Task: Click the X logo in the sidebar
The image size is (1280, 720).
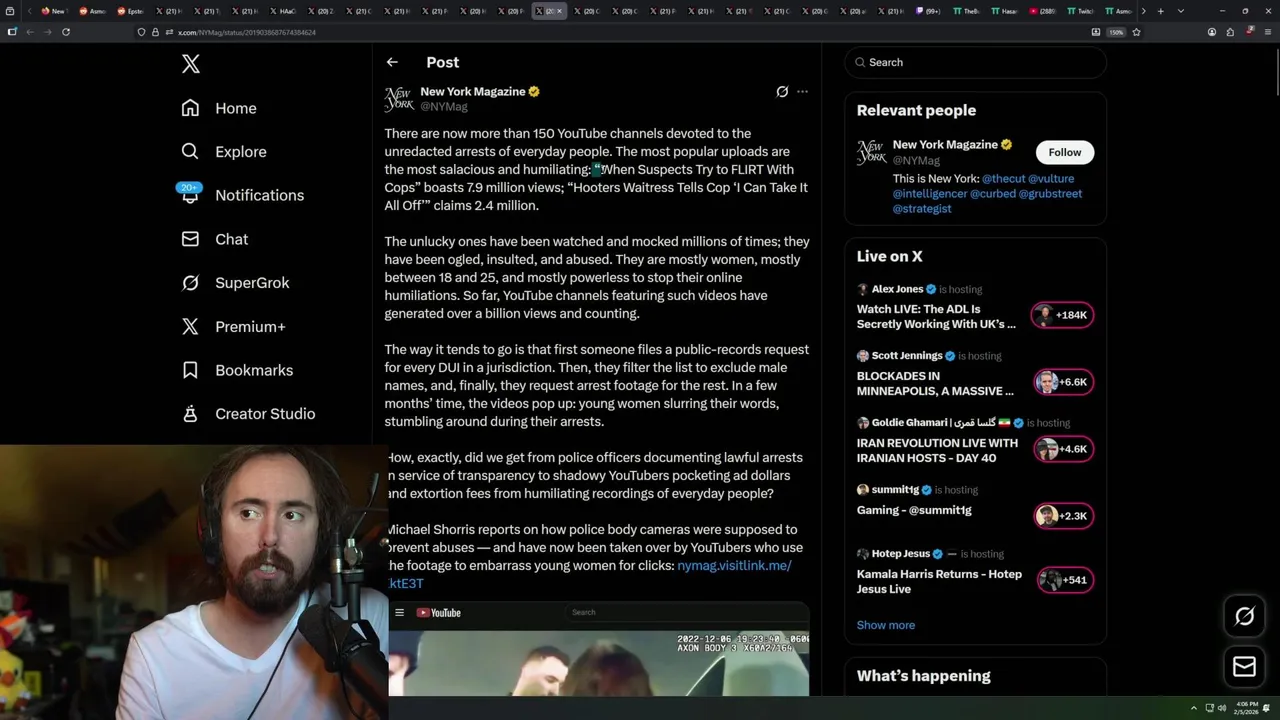Action: 191,64
